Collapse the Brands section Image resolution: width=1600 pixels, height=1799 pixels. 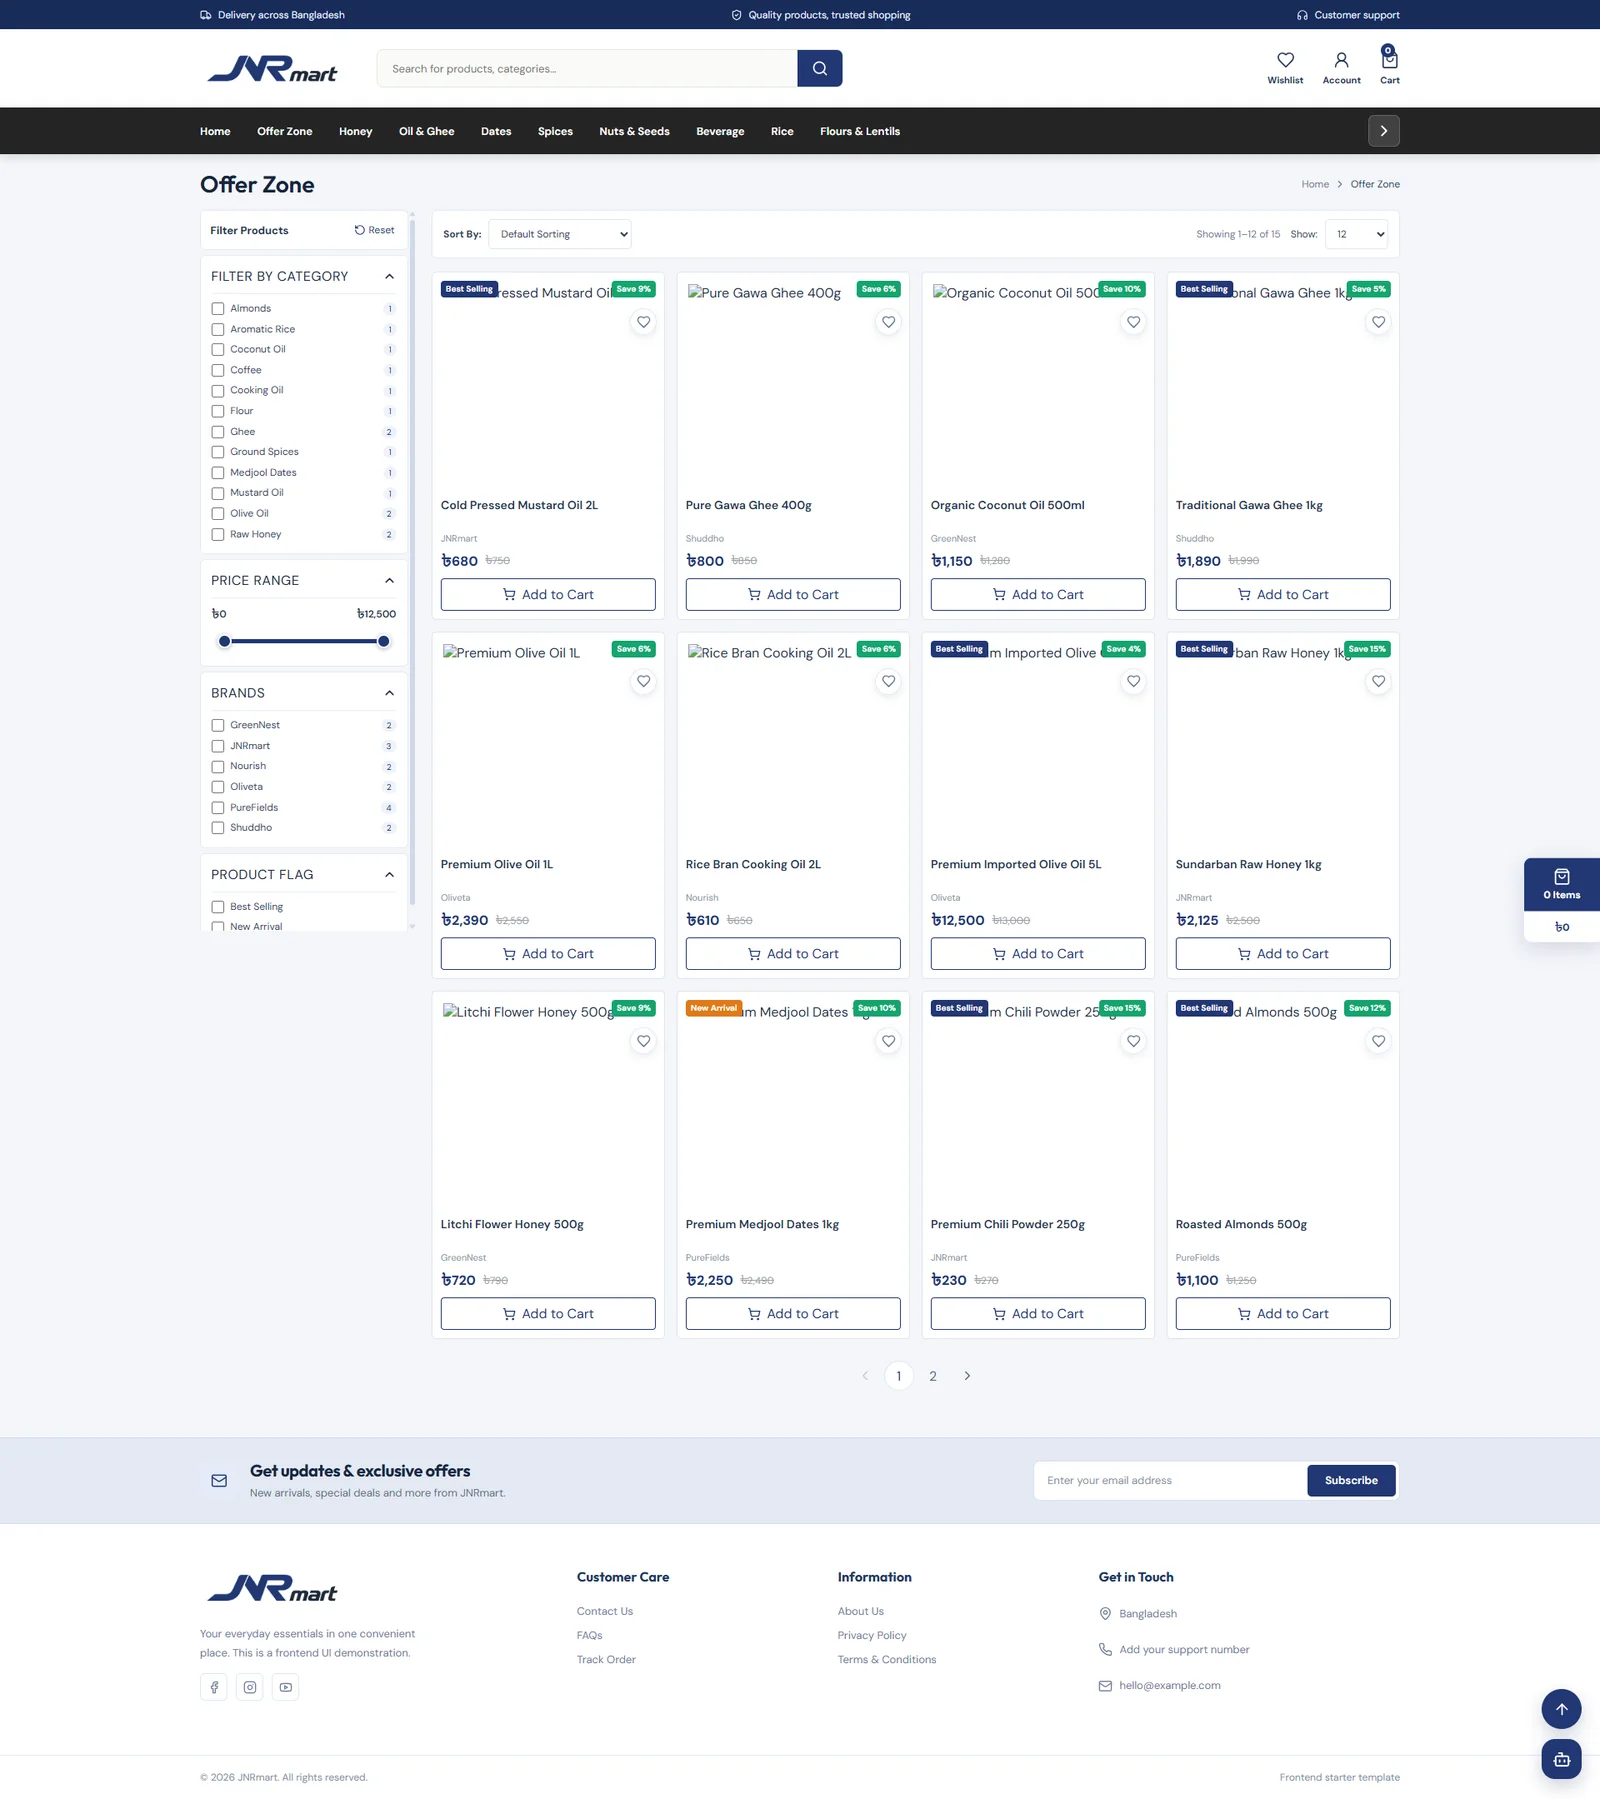[389, 693]
